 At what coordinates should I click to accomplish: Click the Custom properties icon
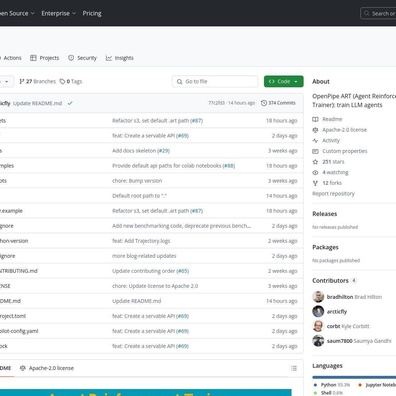point(315,151)
